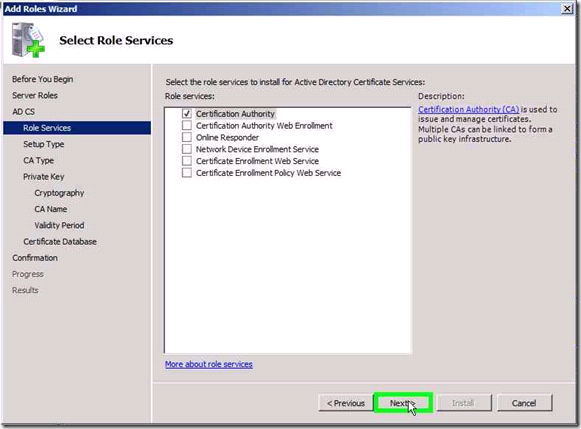The height and width of the screenshot is (429, 581).
Task: Uncheck the Certification Authority checkbox
Action: [187, 114]
